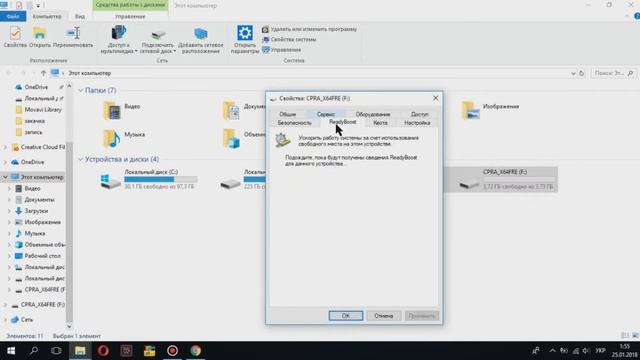The height and width of the screenshot is (360, 640).
Task: Click the search box in Explorer
Action: (613, 73)
